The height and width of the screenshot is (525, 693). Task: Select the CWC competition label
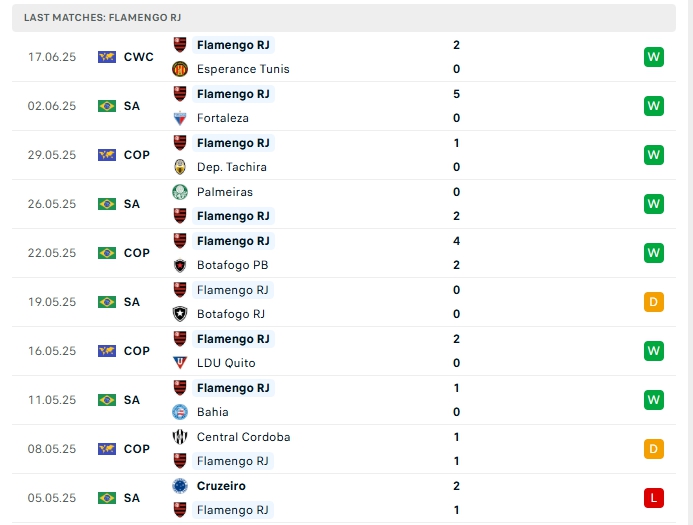(139, 57)
